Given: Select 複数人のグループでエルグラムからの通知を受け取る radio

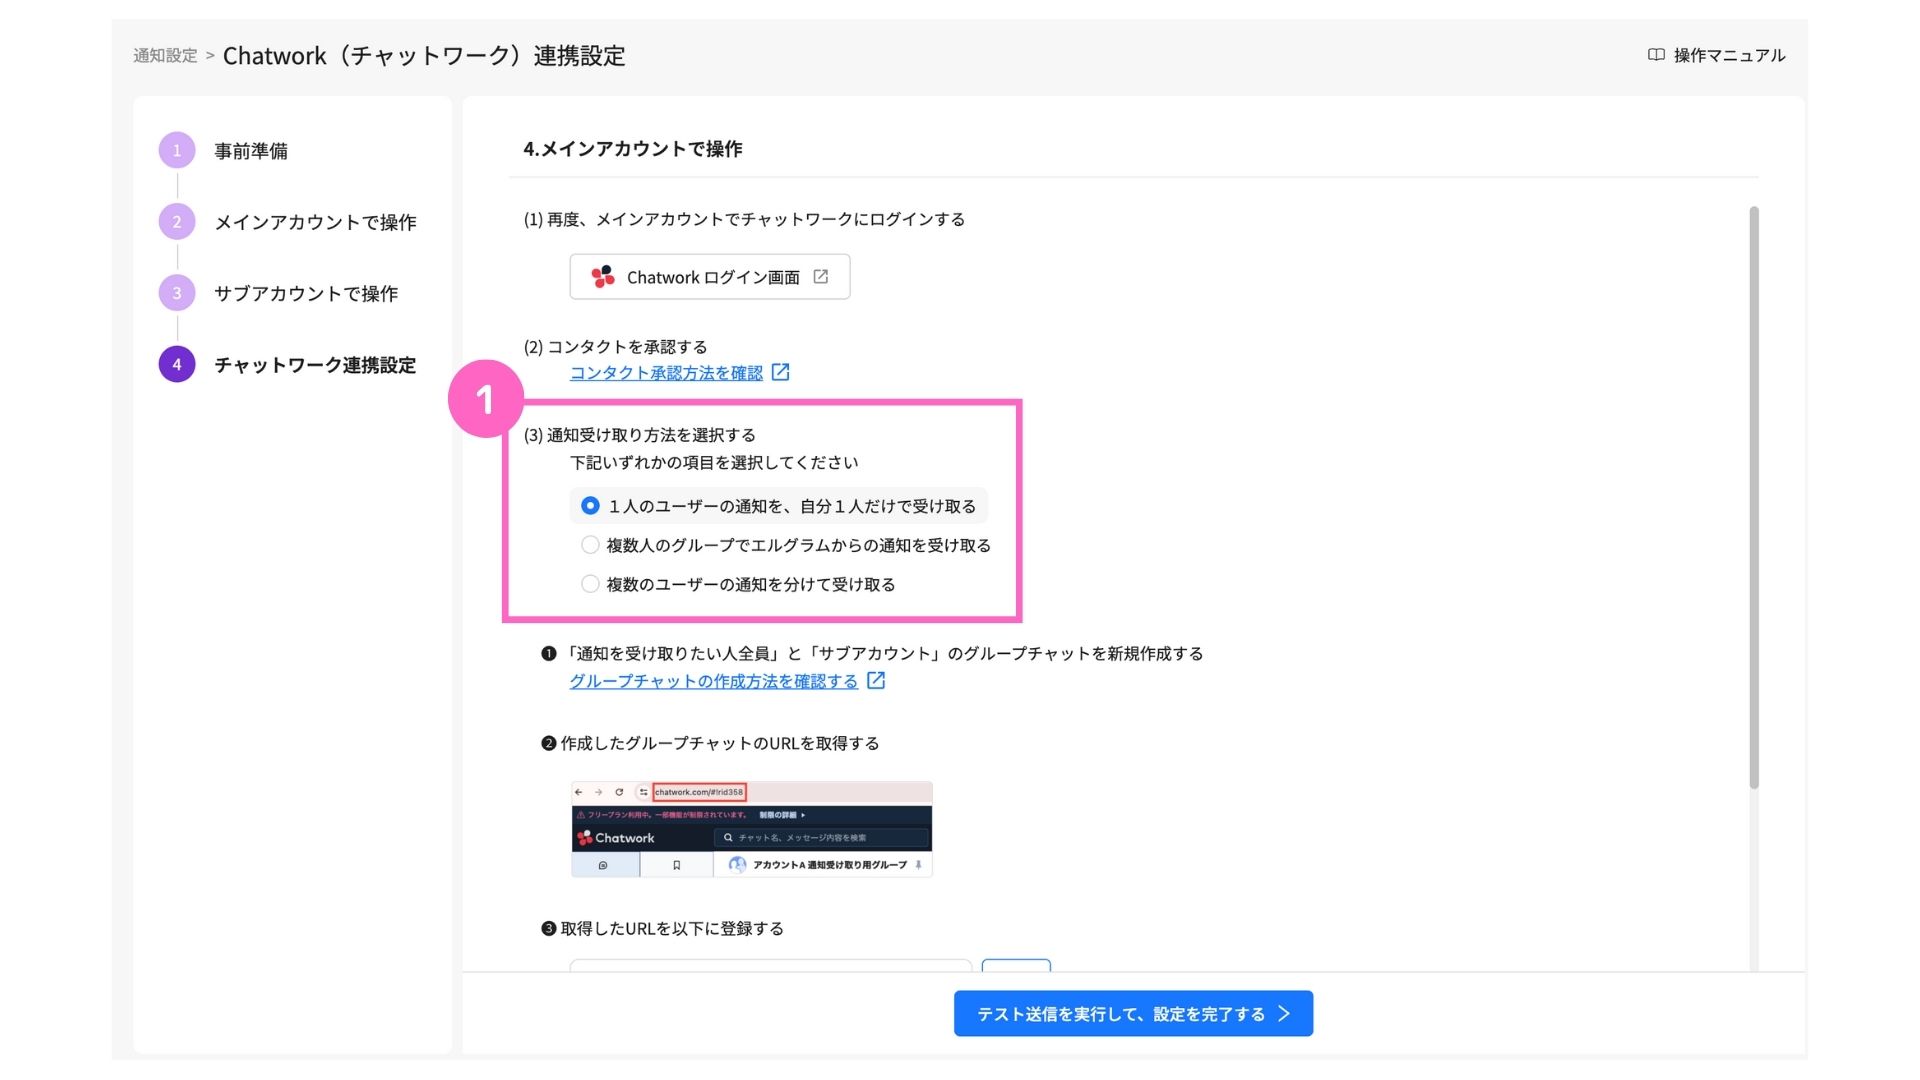Looking at the screenshot, I should click(x=590, y=545).
